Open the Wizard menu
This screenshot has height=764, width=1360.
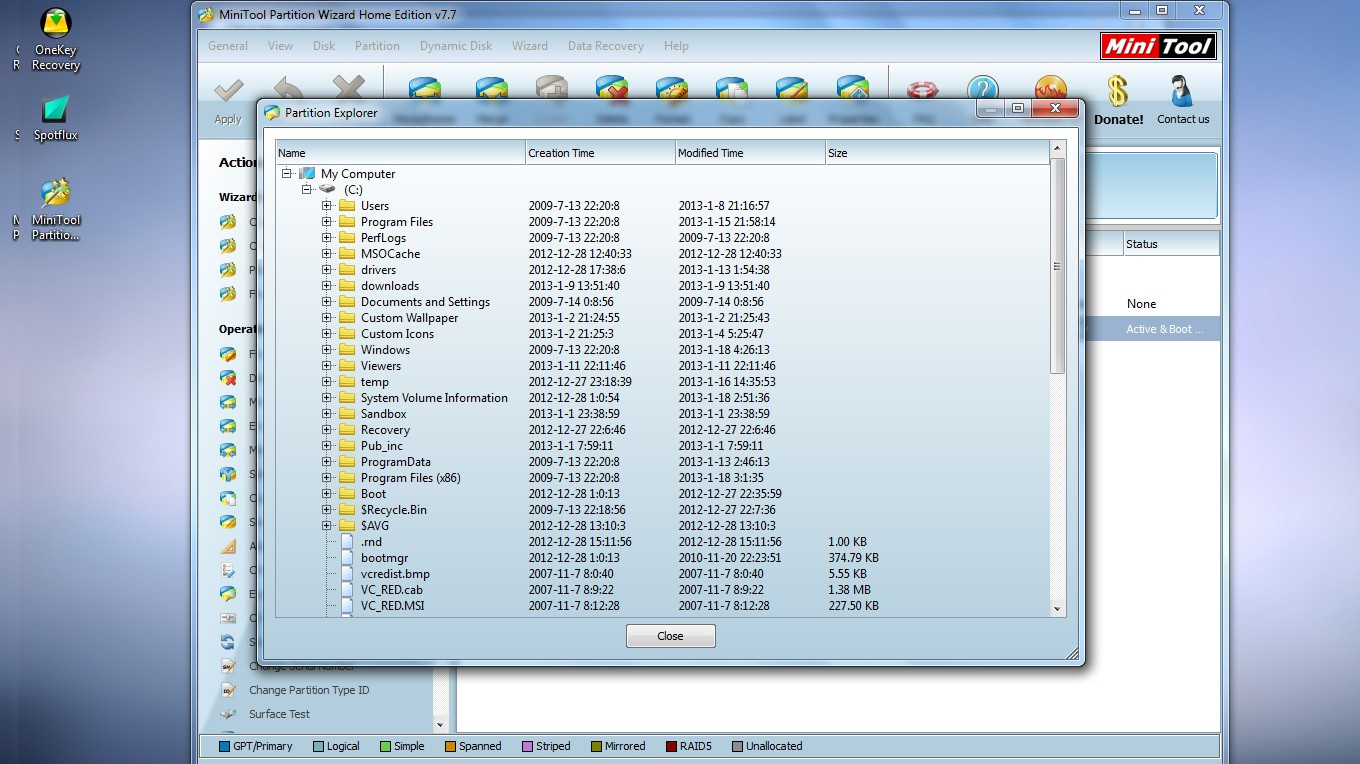pyautogui.click(x=529, y=46)
